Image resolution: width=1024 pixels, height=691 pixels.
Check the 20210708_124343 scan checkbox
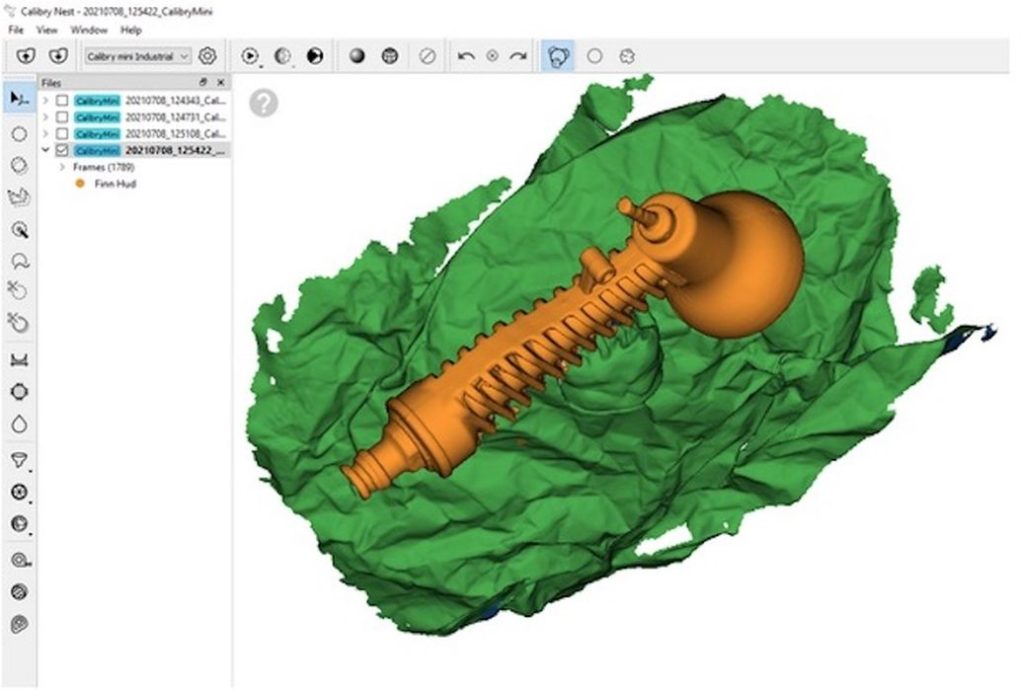click(x=62, y=101)
